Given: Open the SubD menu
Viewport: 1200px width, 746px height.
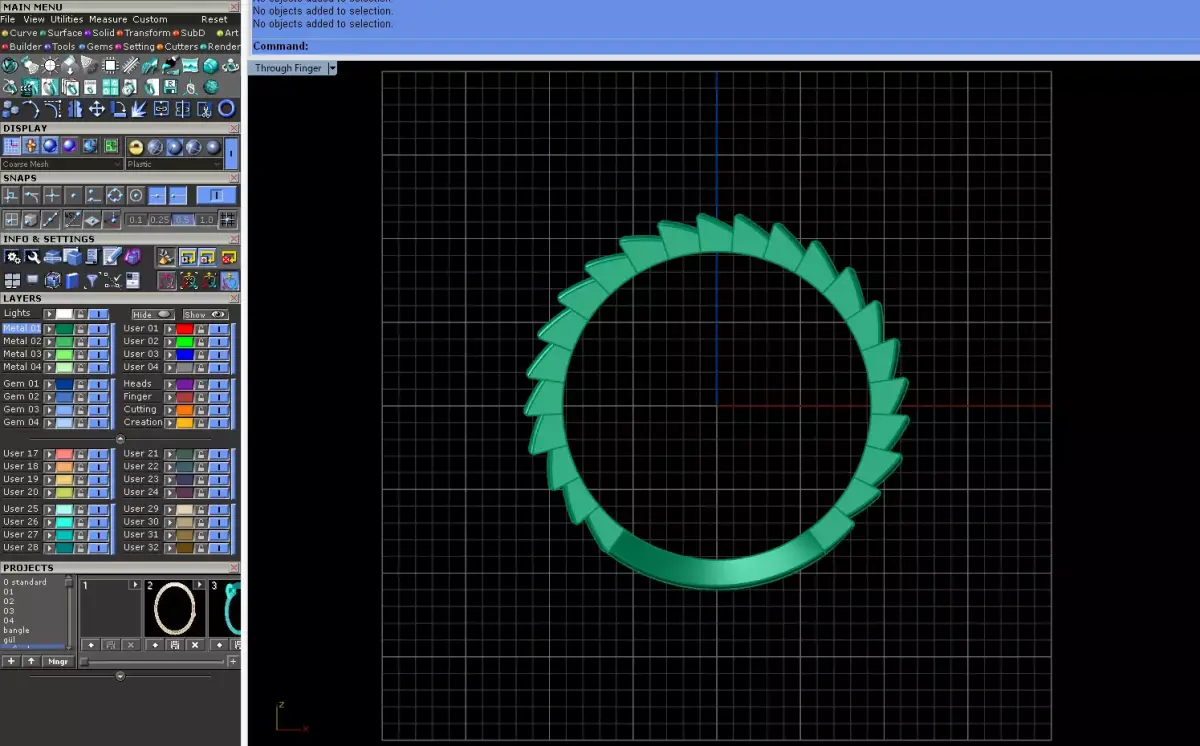Looking at the screenshot, I should tap(192, 33).
